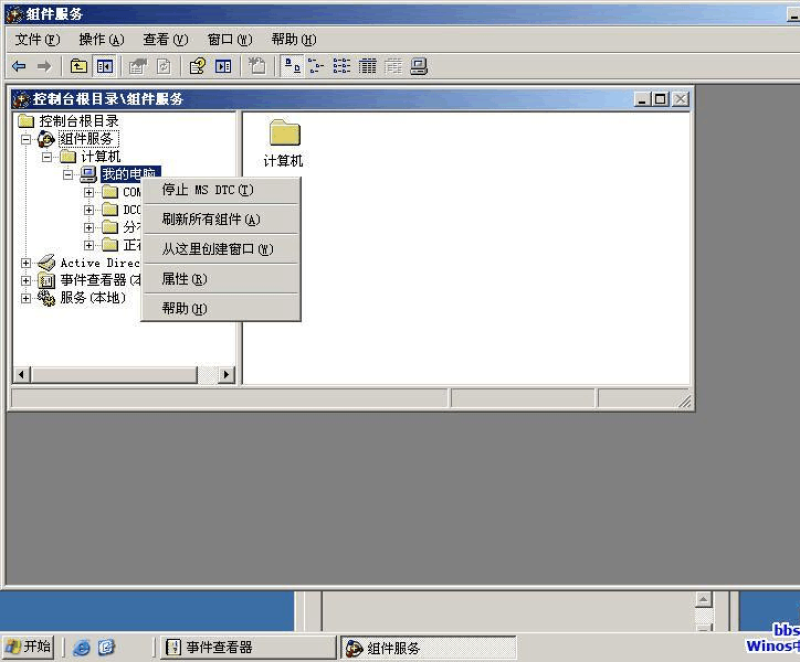Collapse the 我的电脑 tree node

(x=68, y=174)
